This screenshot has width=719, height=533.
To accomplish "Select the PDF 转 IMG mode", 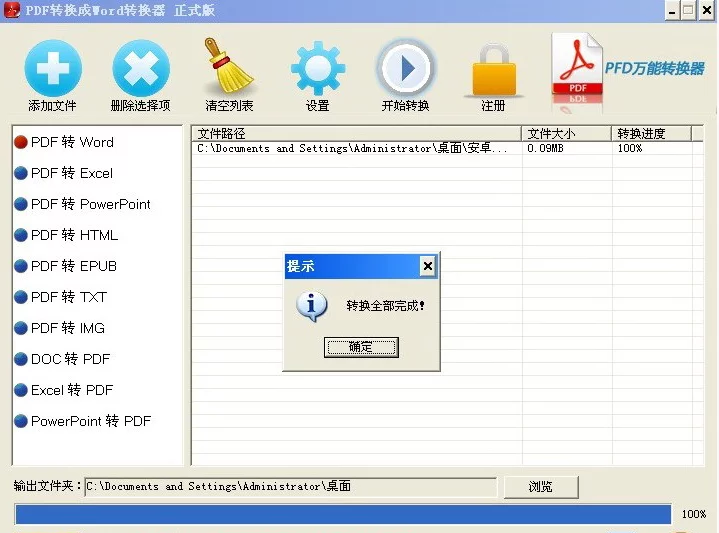I will tap(60, 328).
